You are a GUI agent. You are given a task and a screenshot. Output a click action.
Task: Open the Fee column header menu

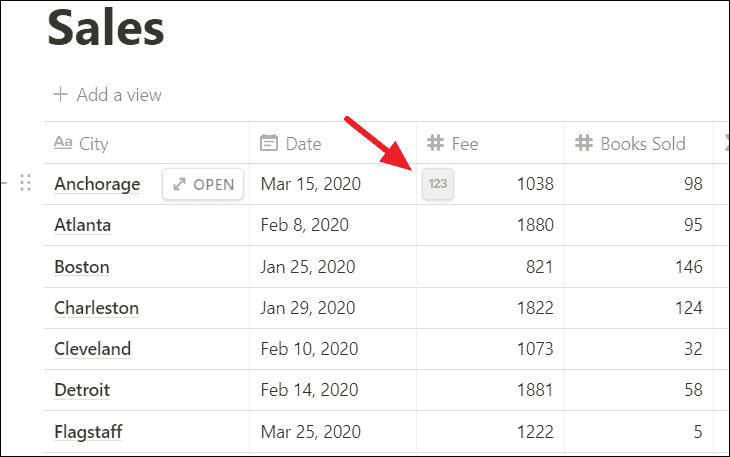[x=491, y=143]
